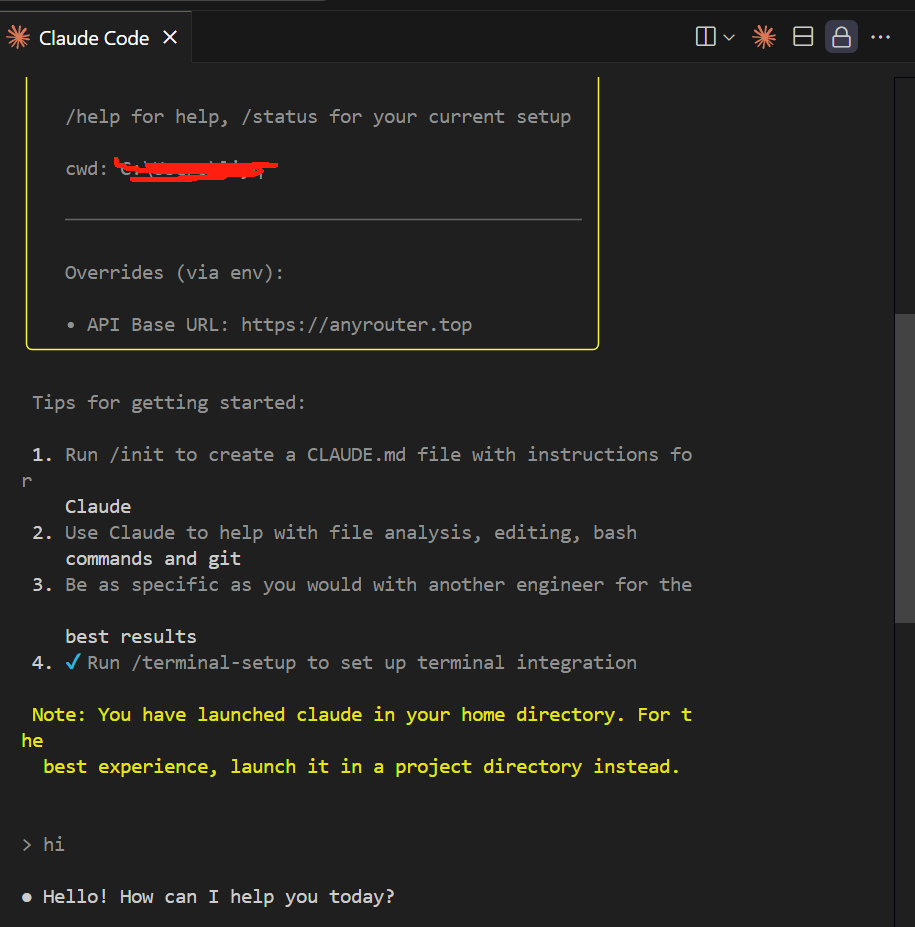
Task: Click the yellow home directory note
Action: coord(356,741)
